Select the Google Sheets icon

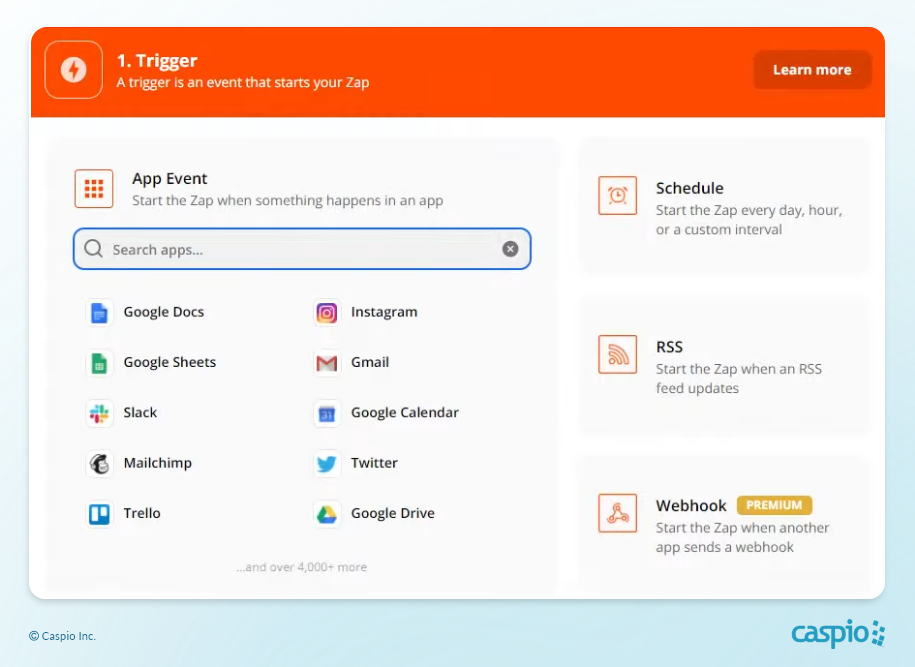(x=99, y=363)
